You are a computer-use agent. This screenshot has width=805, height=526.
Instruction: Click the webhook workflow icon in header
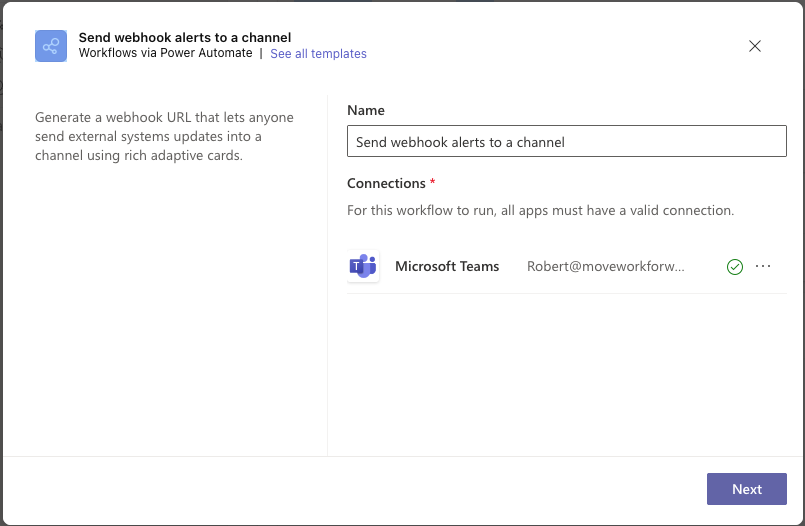coord(51,46)
